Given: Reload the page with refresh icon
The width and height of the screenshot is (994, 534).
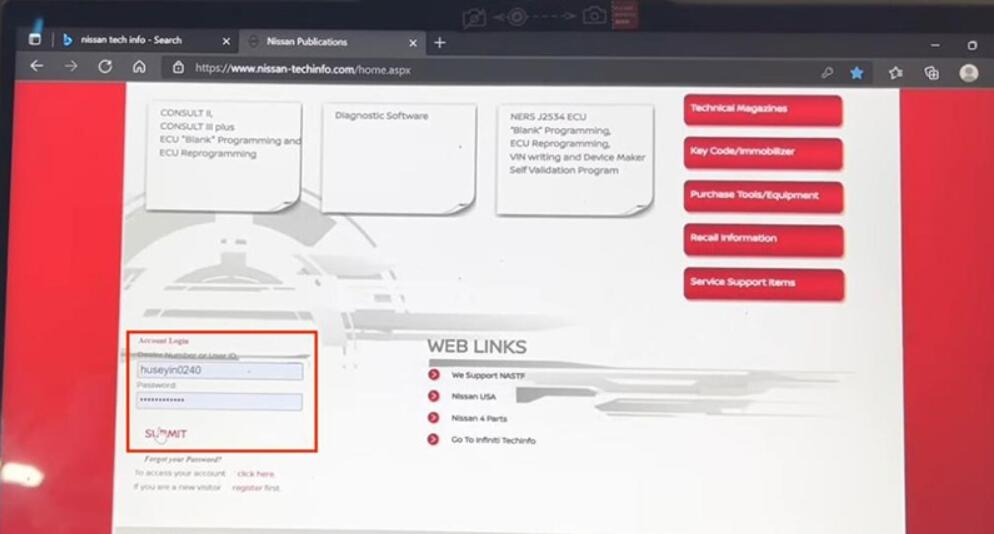Looking at the screenshot, I should click(105, 66).
